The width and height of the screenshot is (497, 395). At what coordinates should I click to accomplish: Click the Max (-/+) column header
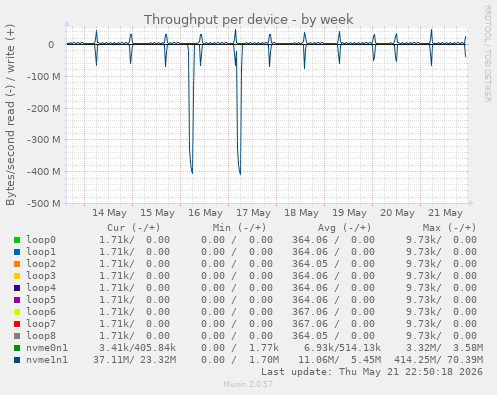tap(449, 228)
